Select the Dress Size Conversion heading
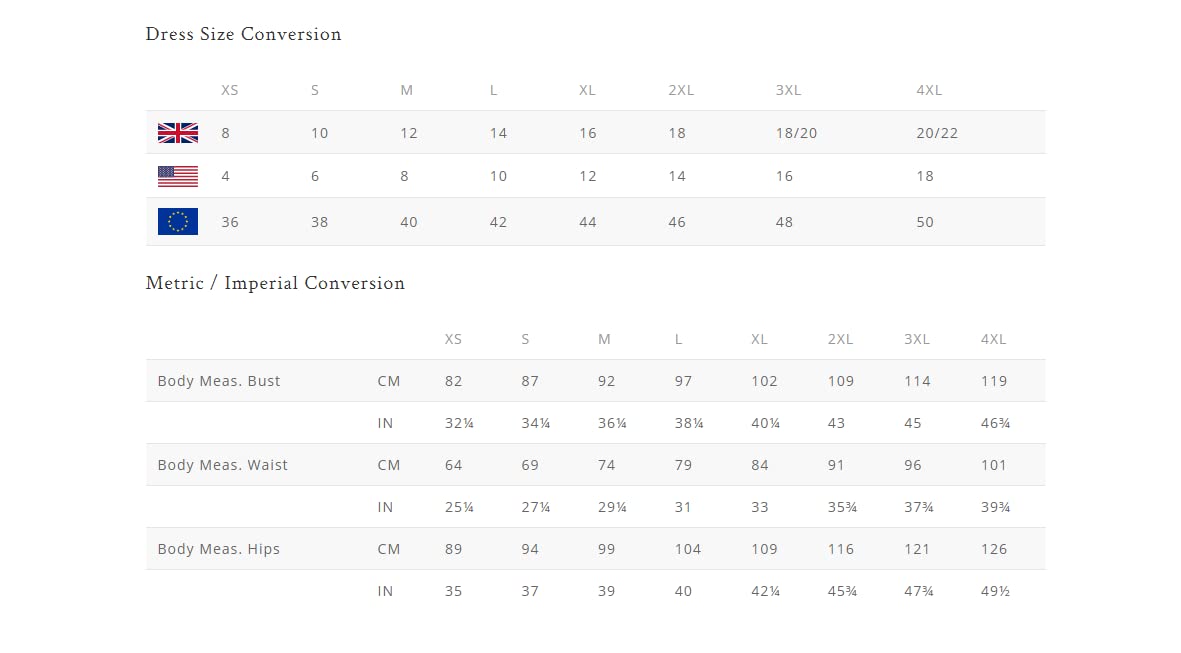 [243, 34]
